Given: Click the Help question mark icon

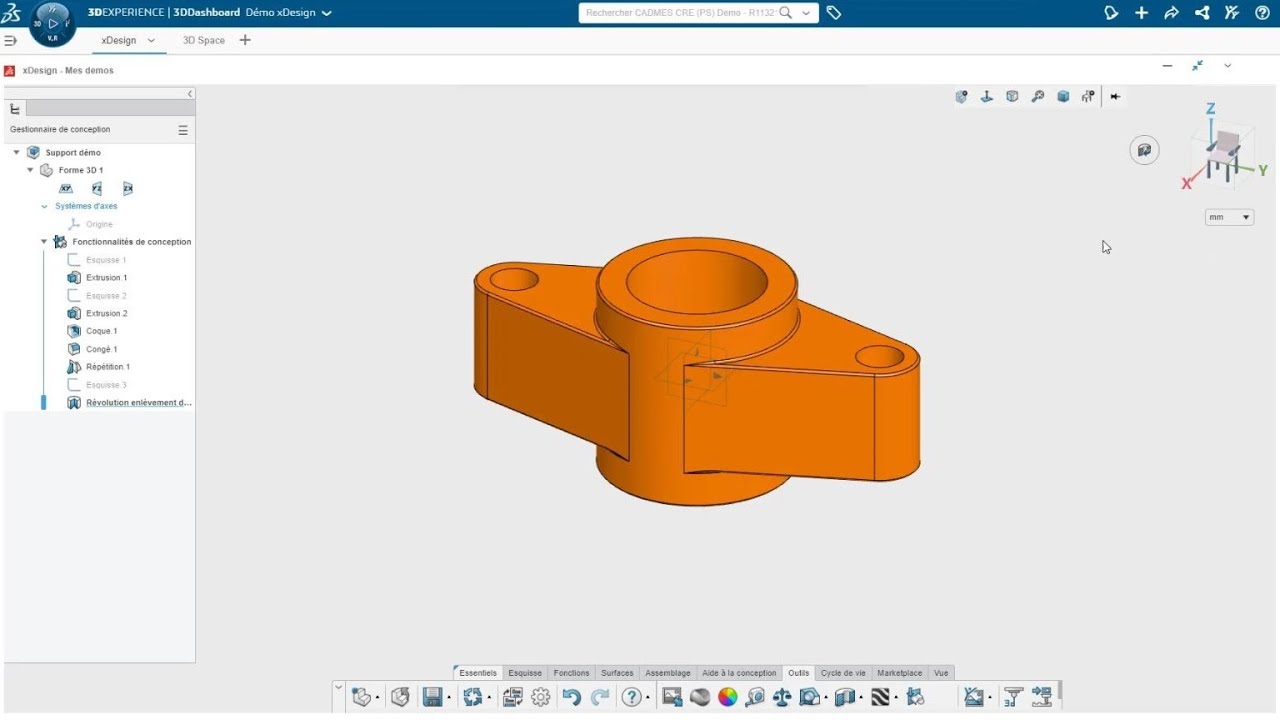Looking at the screenshot, I should click(x=631, y=697).
